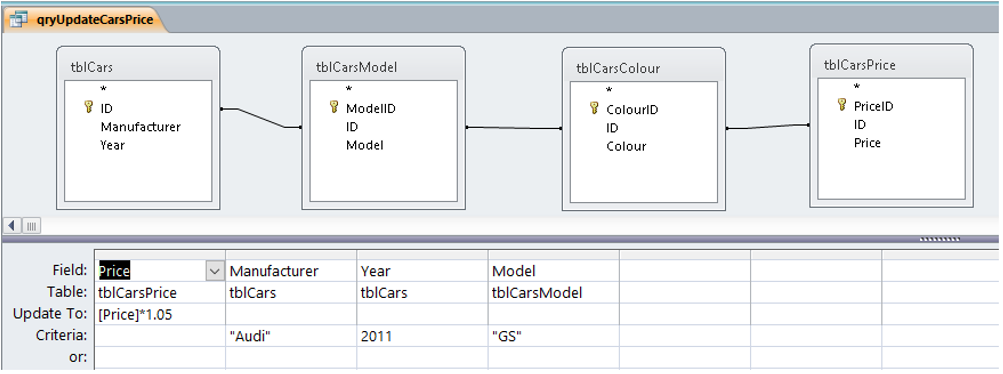Click the or: row label
This screenshot has width=1003, height=374.
click(x=77, y=357)
